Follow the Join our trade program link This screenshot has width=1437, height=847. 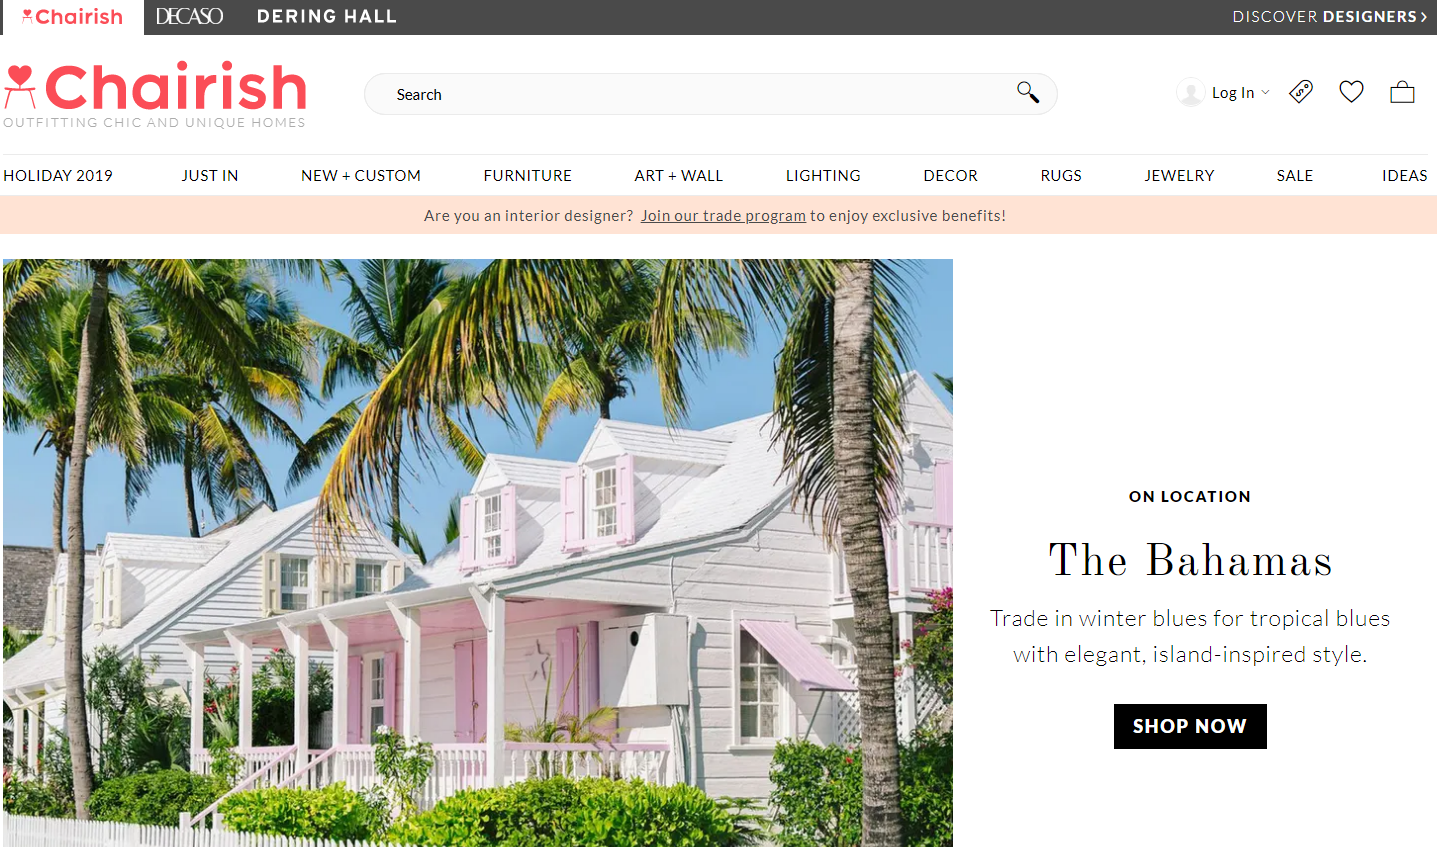pos(723,216)
